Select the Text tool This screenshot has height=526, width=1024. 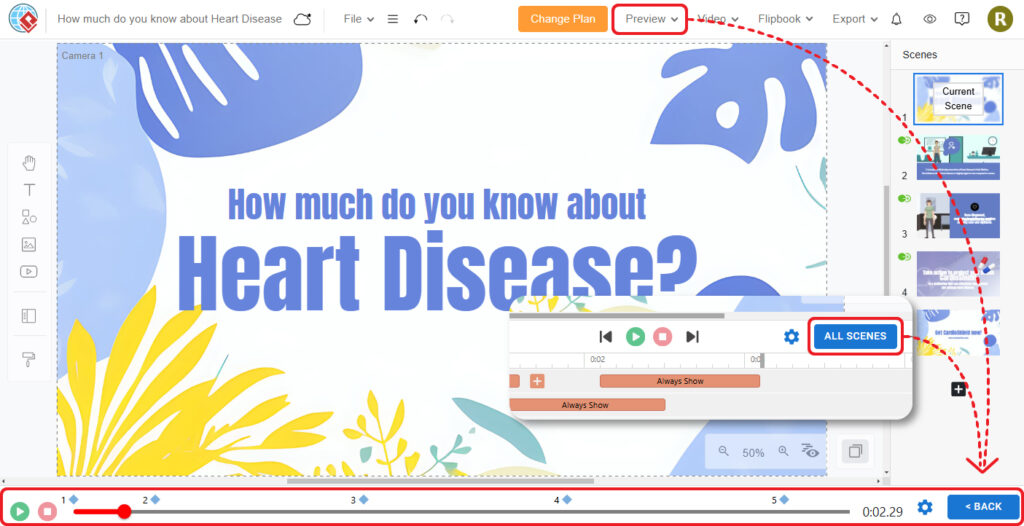click(x=29, y=190)
